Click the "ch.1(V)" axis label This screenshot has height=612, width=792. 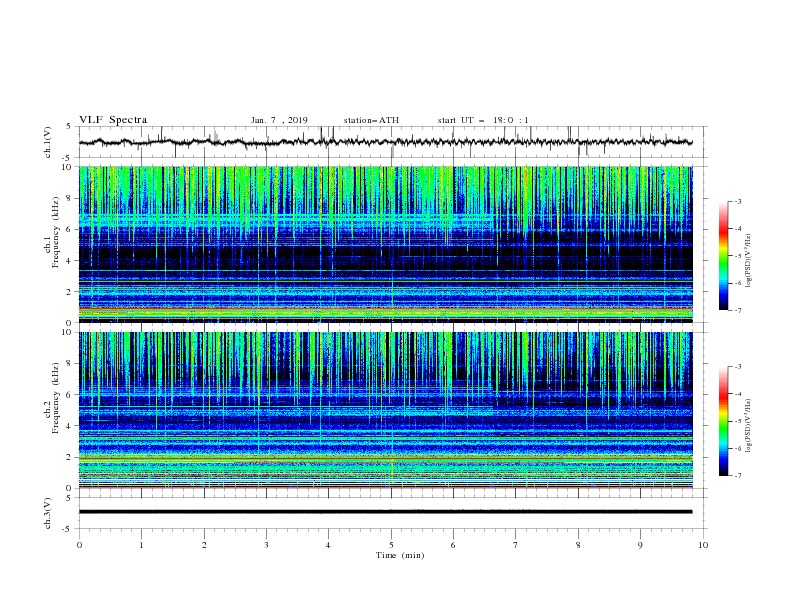click(48, 142)
